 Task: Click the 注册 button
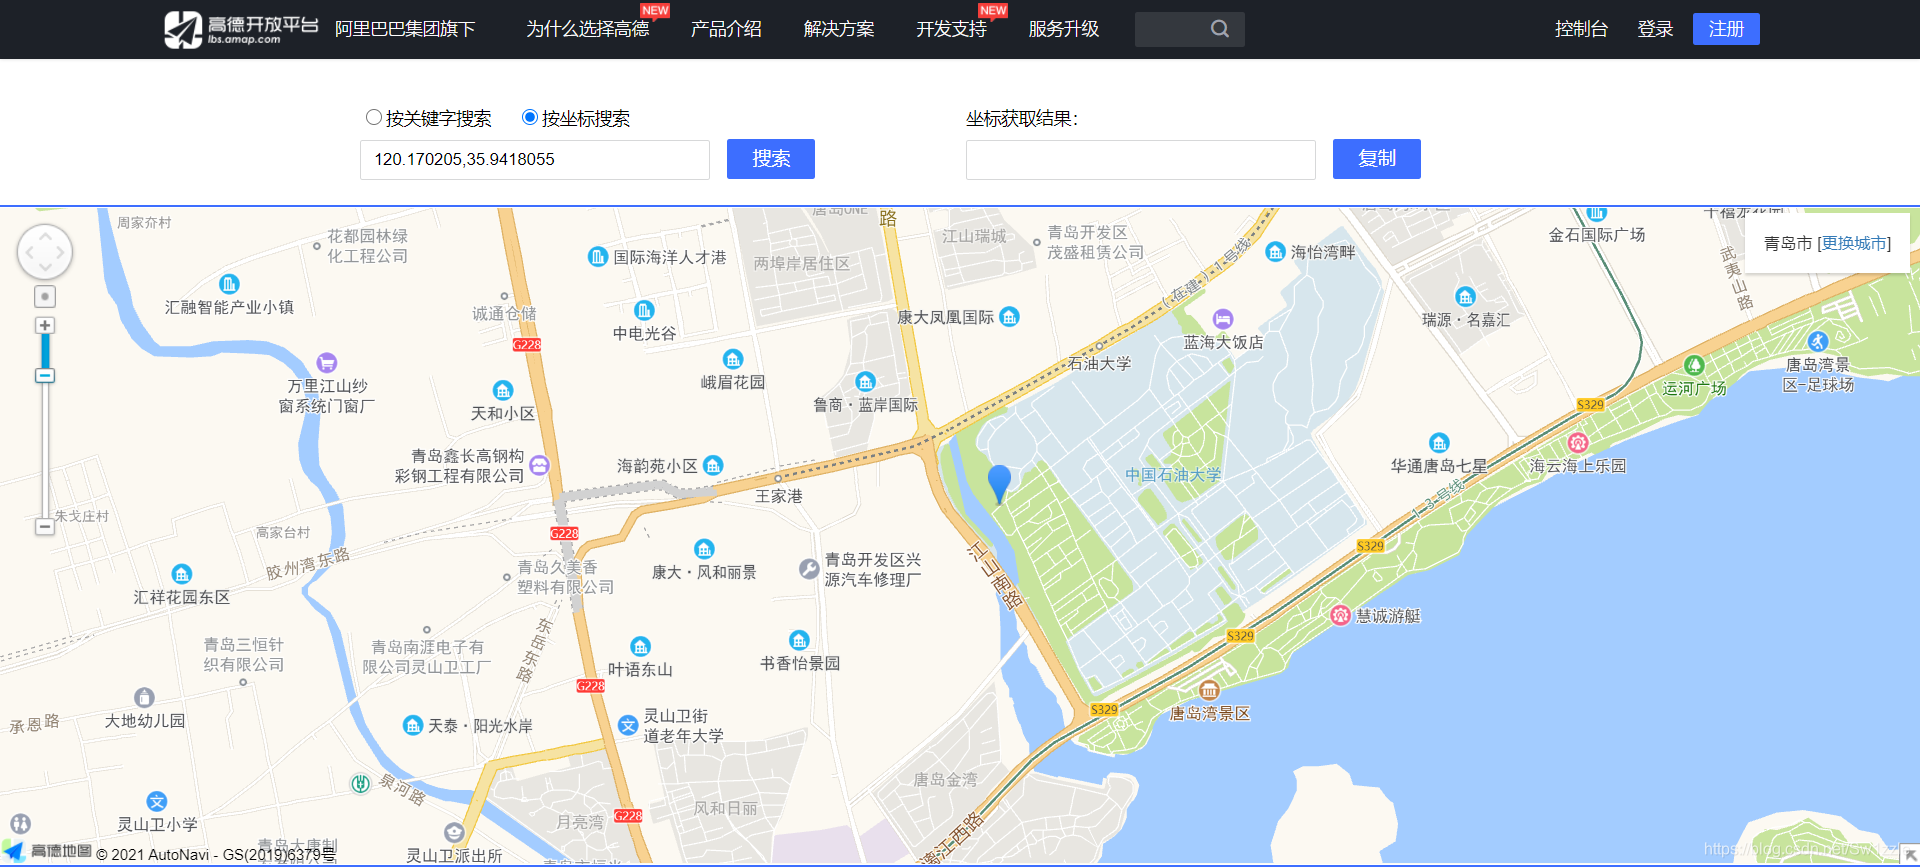point(1726,29)
